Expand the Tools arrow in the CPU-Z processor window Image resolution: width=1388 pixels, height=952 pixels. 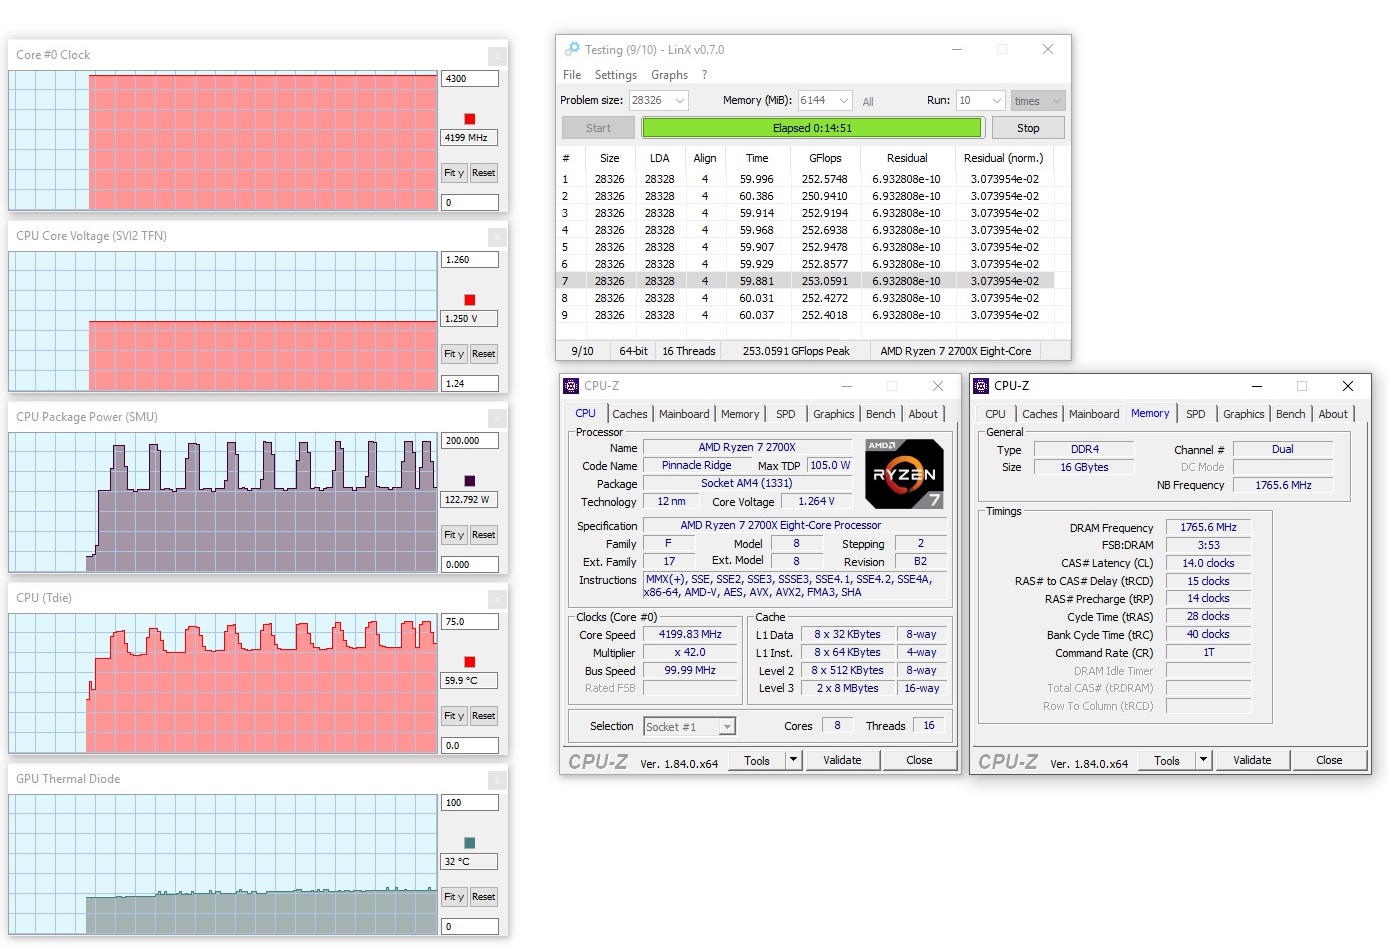pos(794,761)
